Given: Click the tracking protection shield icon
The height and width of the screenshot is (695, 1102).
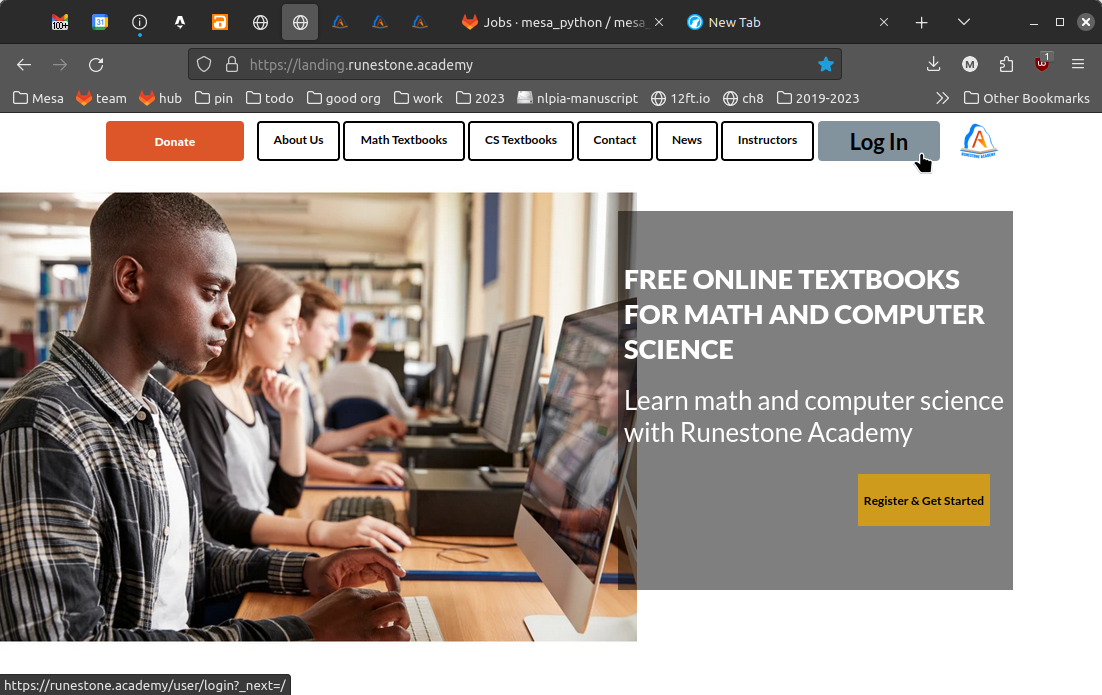Looking at the screenshot, I should tap(204, 64).
